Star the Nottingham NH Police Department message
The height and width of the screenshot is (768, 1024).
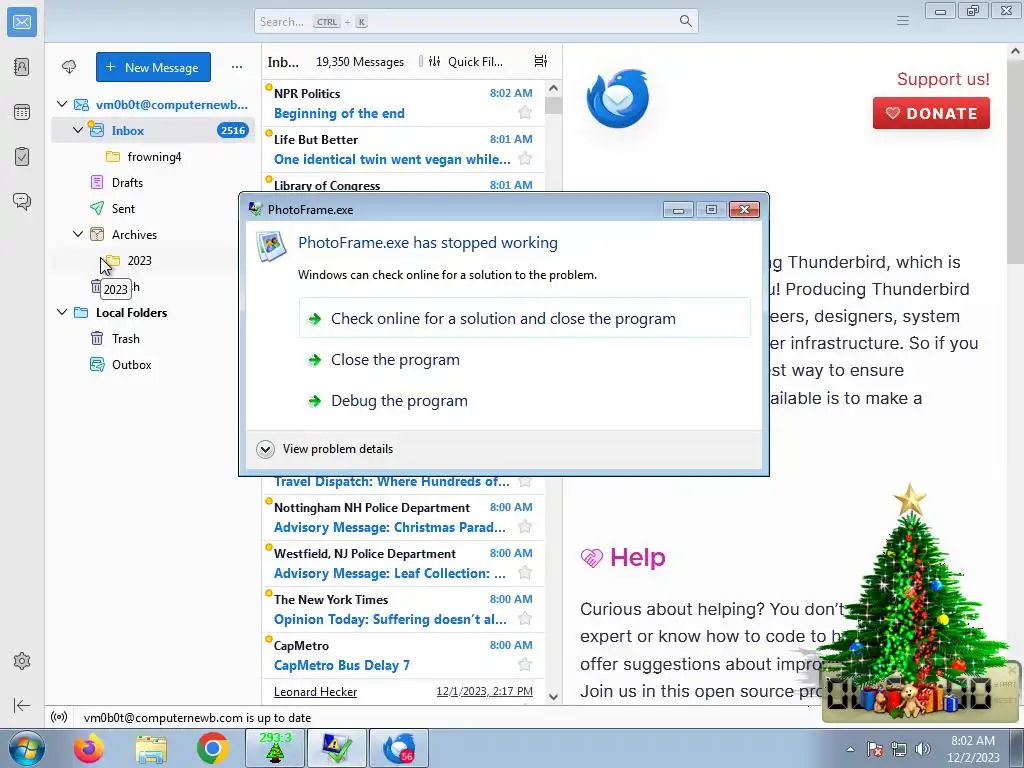point(524,526)
